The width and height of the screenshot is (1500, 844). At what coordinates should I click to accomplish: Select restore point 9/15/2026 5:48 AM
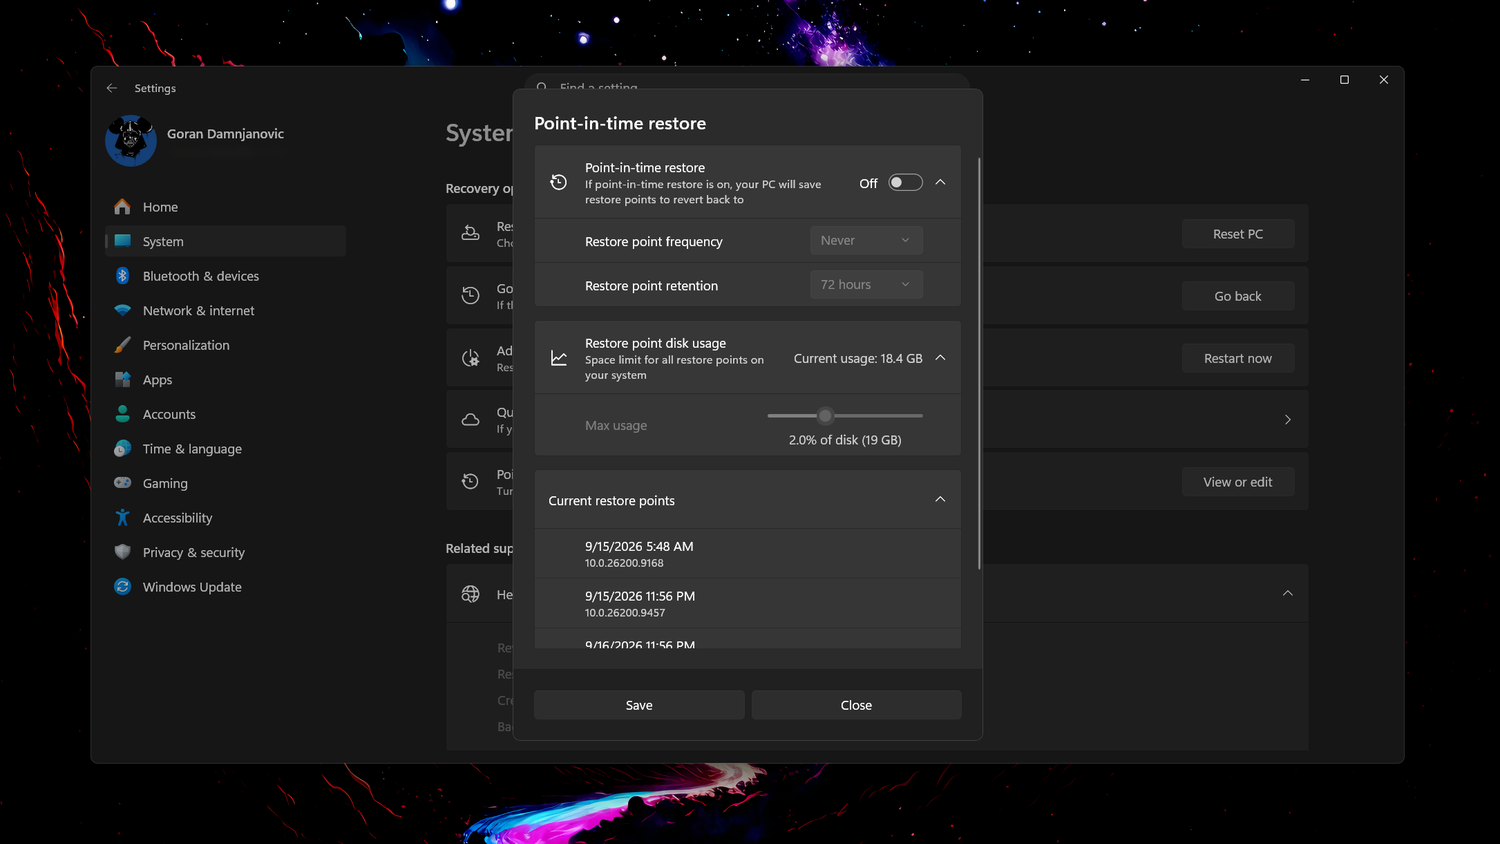coord(748,554)
